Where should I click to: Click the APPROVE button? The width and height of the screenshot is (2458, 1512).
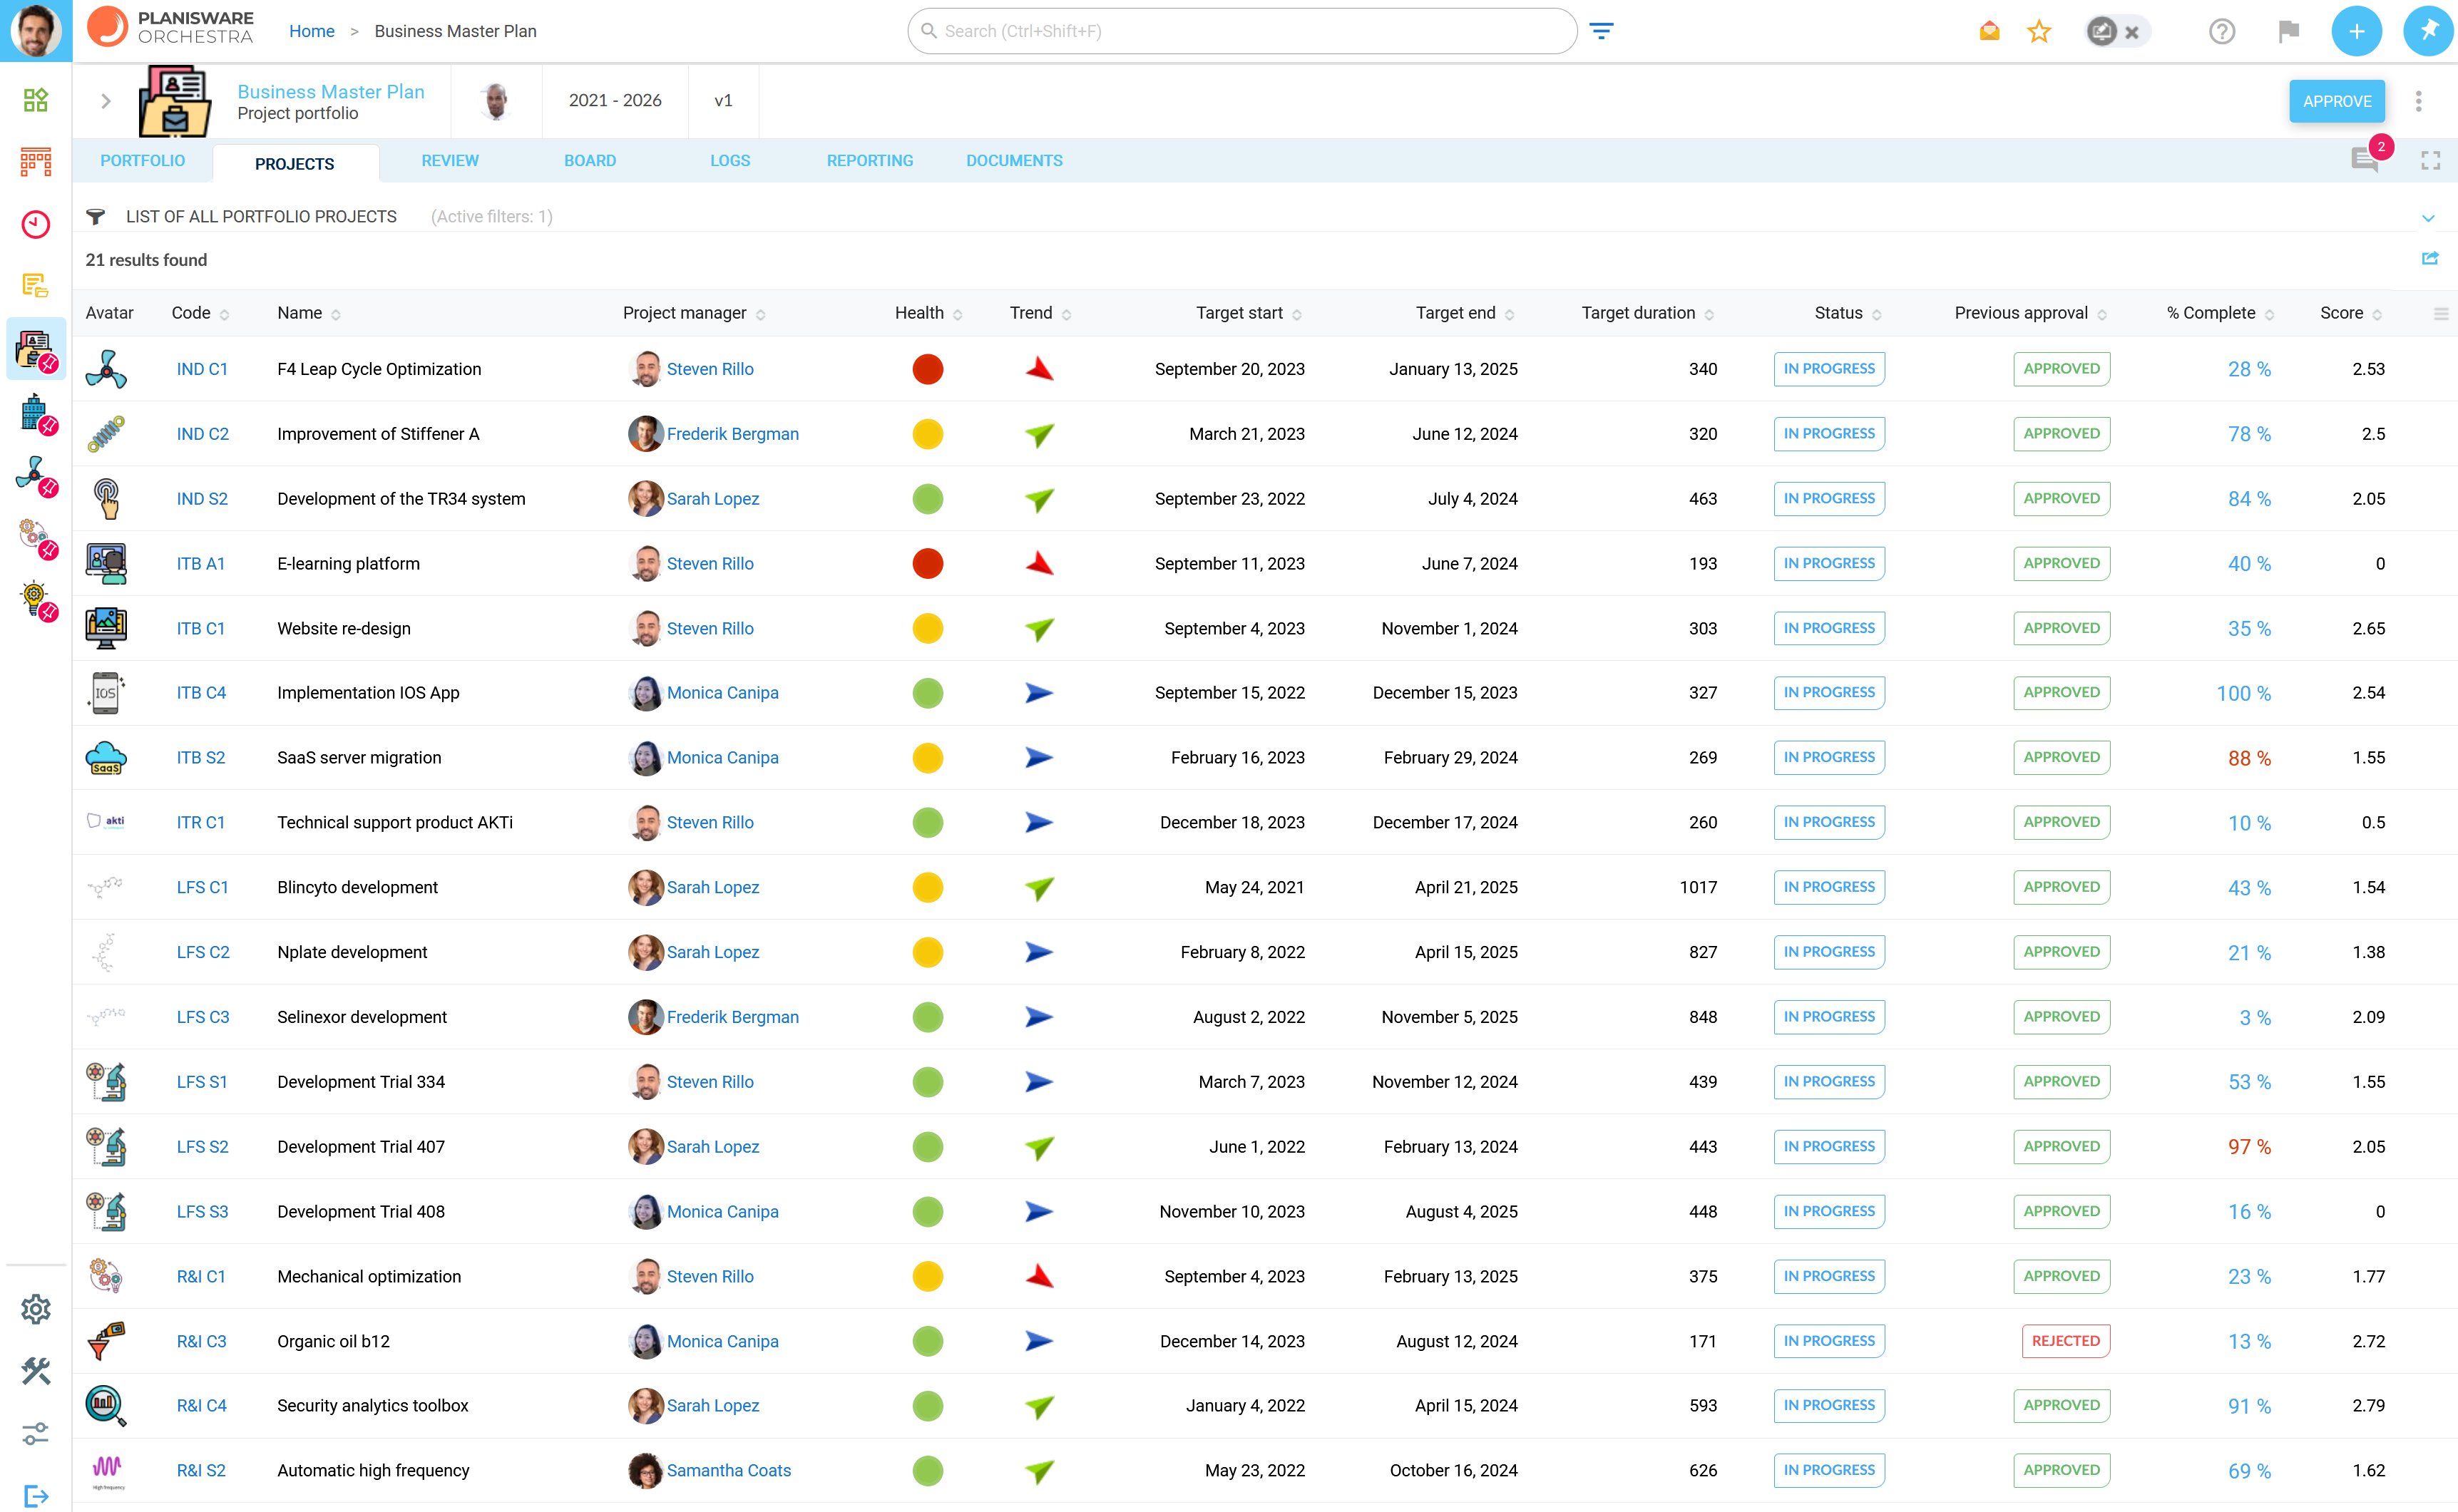(x=2337, y=101)
